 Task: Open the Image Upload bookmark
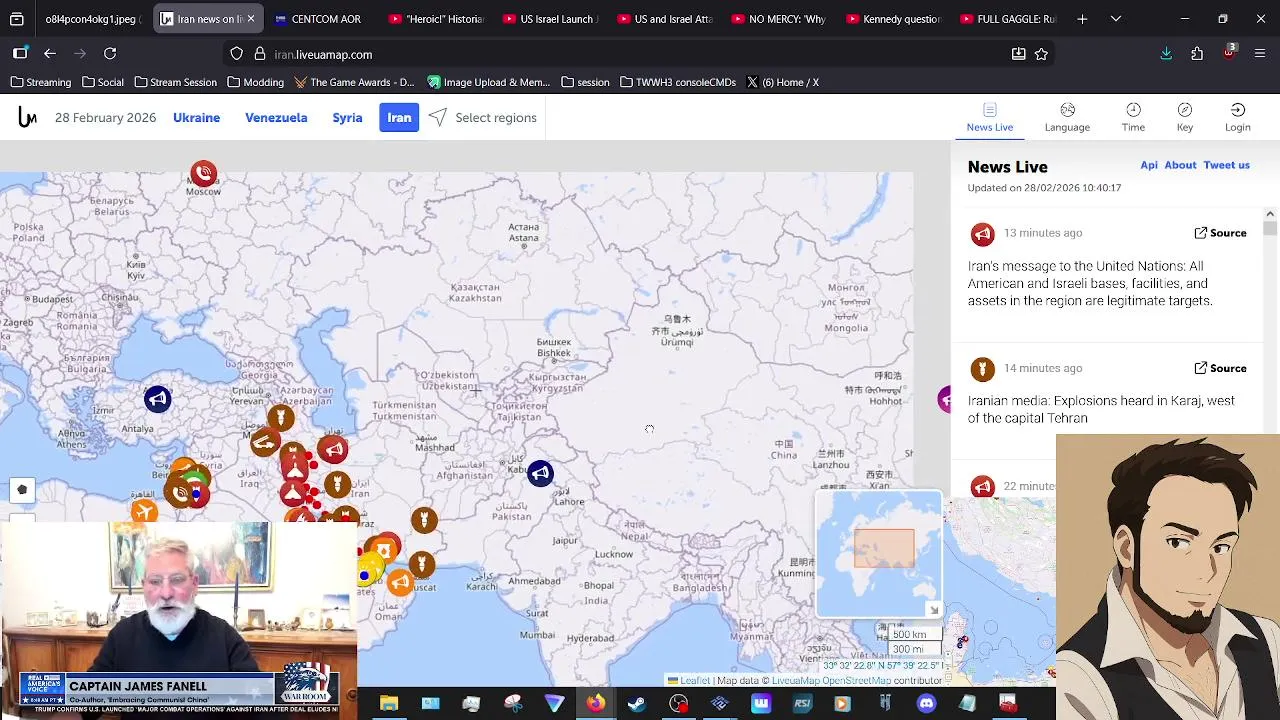coord(489,82)
